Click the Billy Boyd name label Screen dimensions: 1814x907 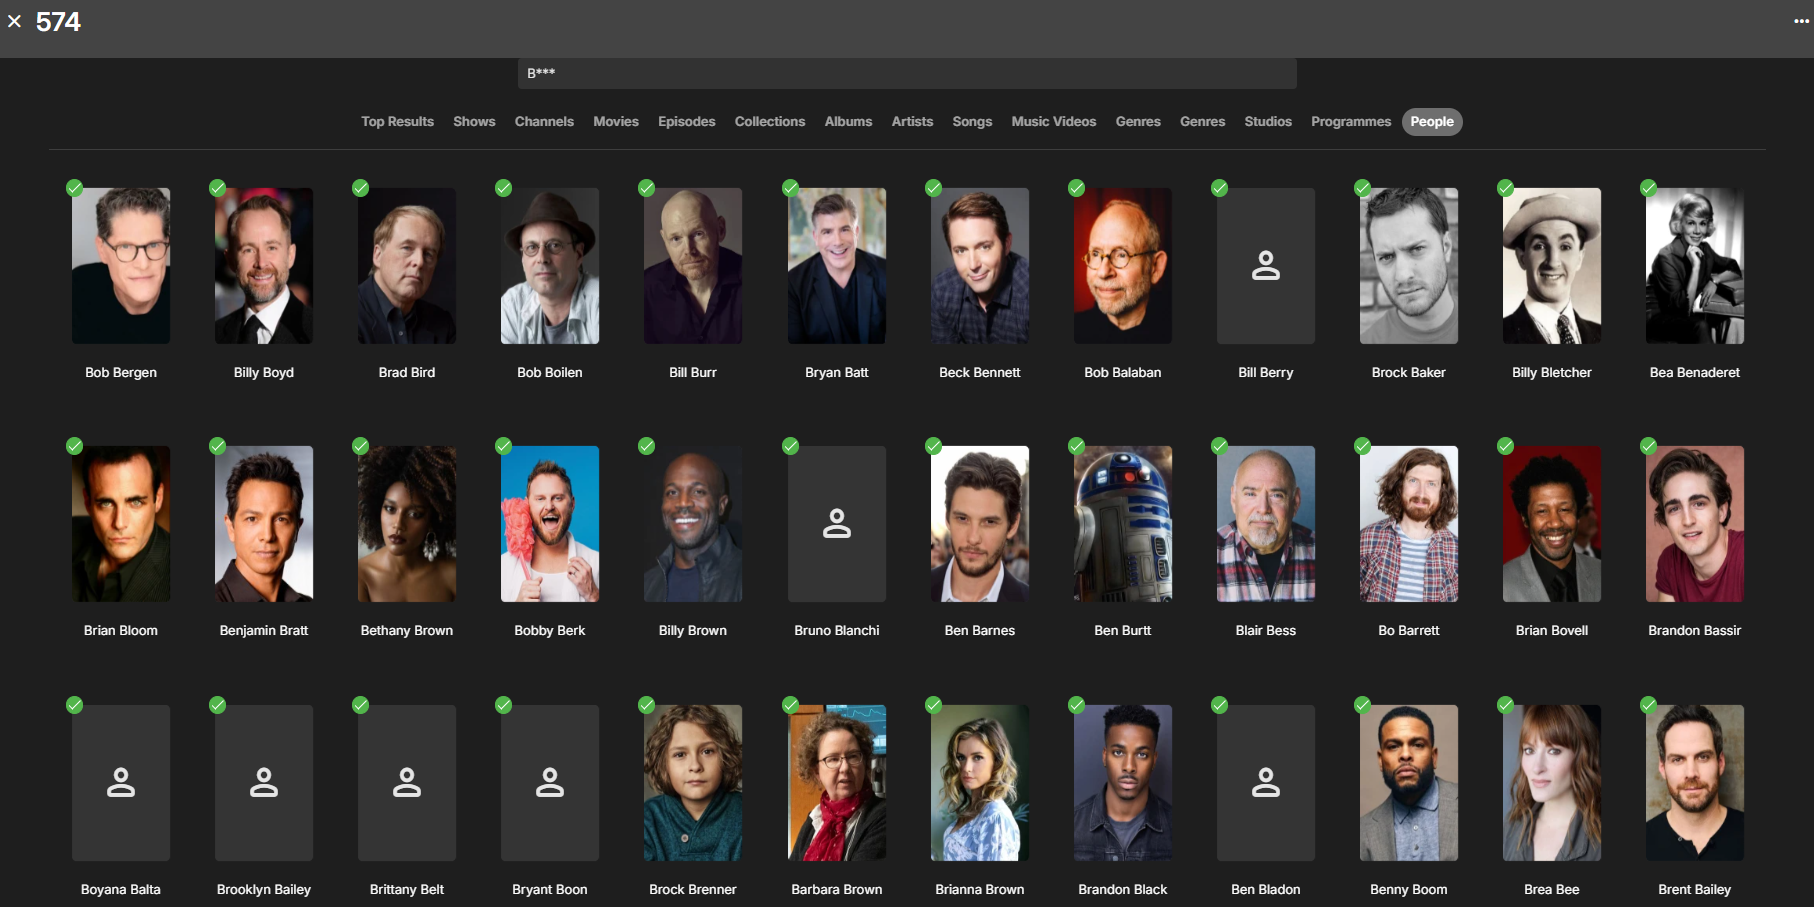coord(264,373)
